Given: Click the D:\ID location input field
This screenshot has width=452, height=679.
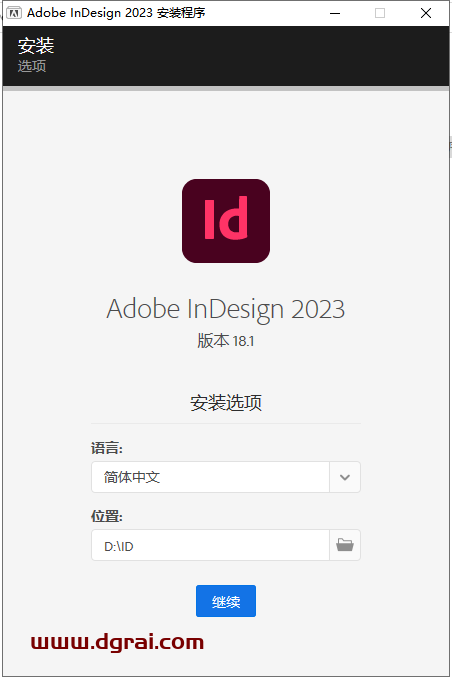Looking at the screenshot, I should tap(210, 545).
